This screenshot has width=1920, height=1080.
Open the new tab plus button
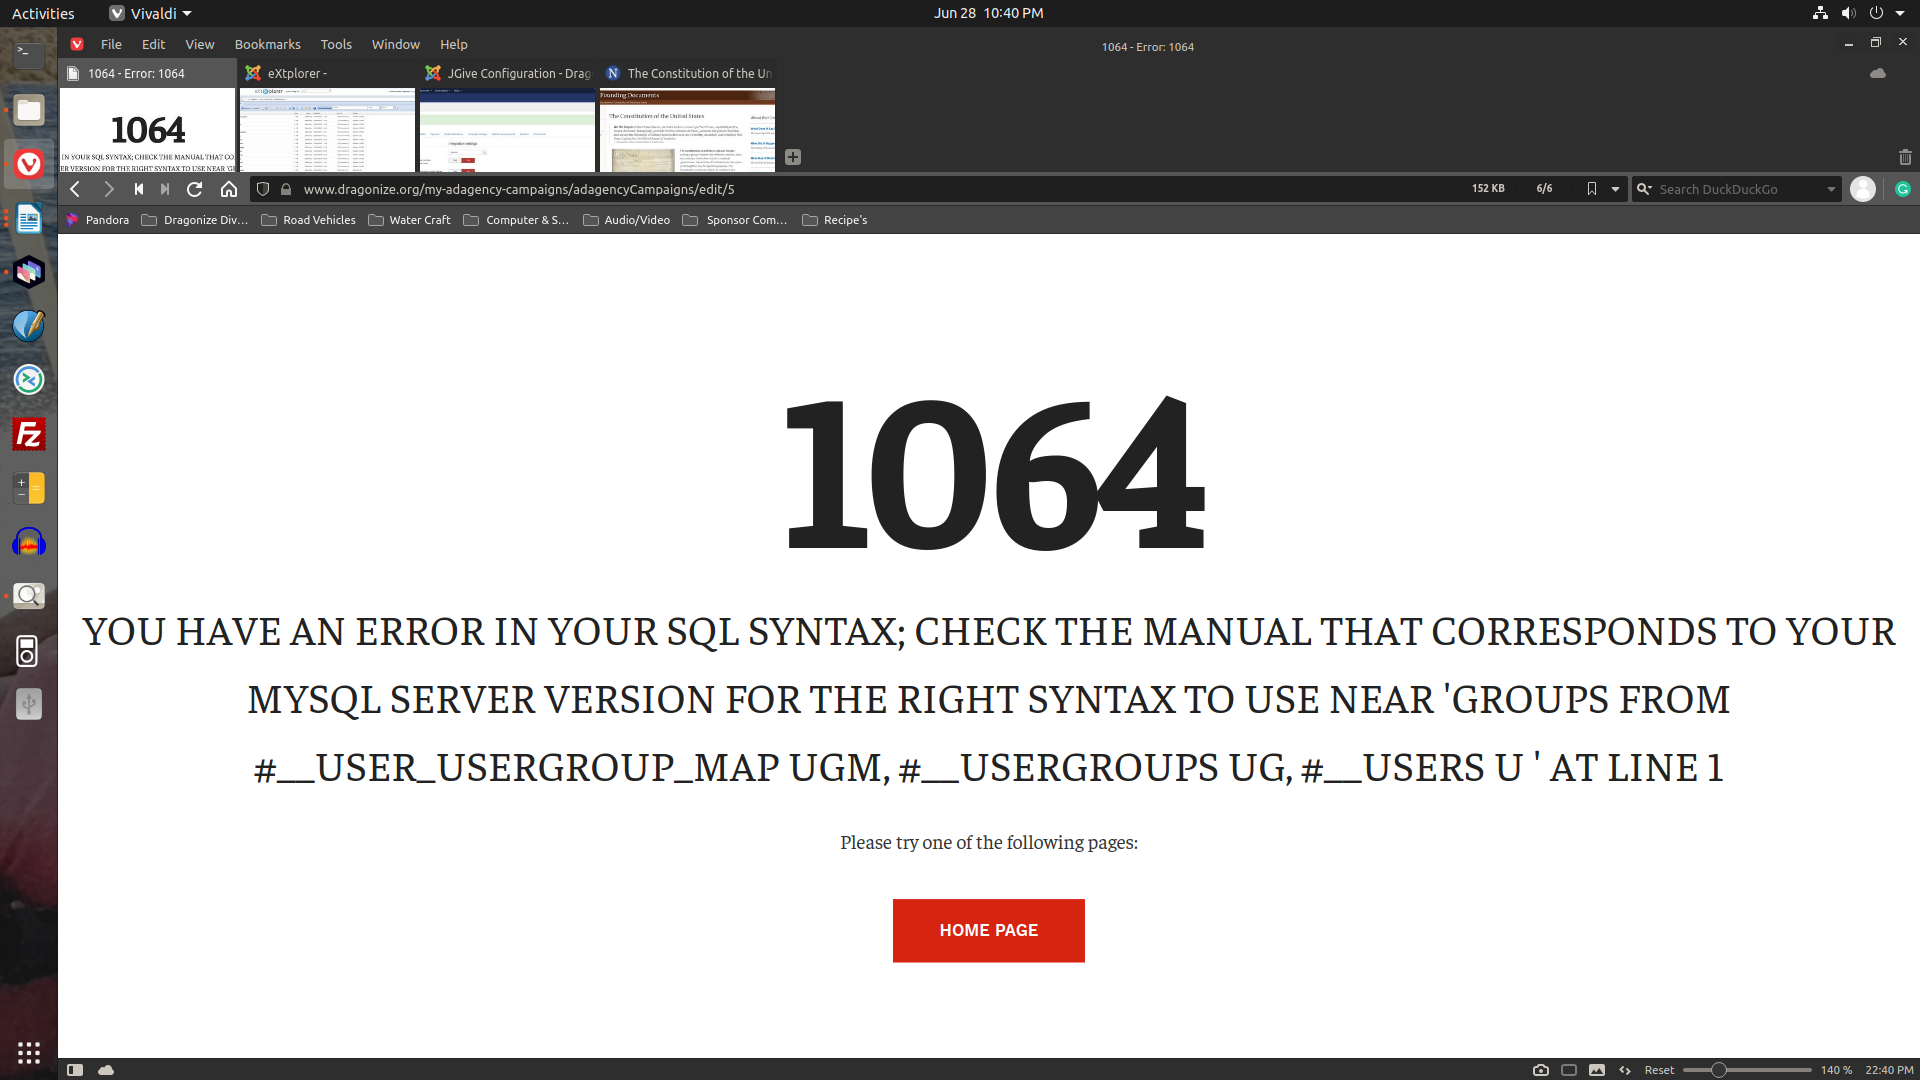(793, 157)
